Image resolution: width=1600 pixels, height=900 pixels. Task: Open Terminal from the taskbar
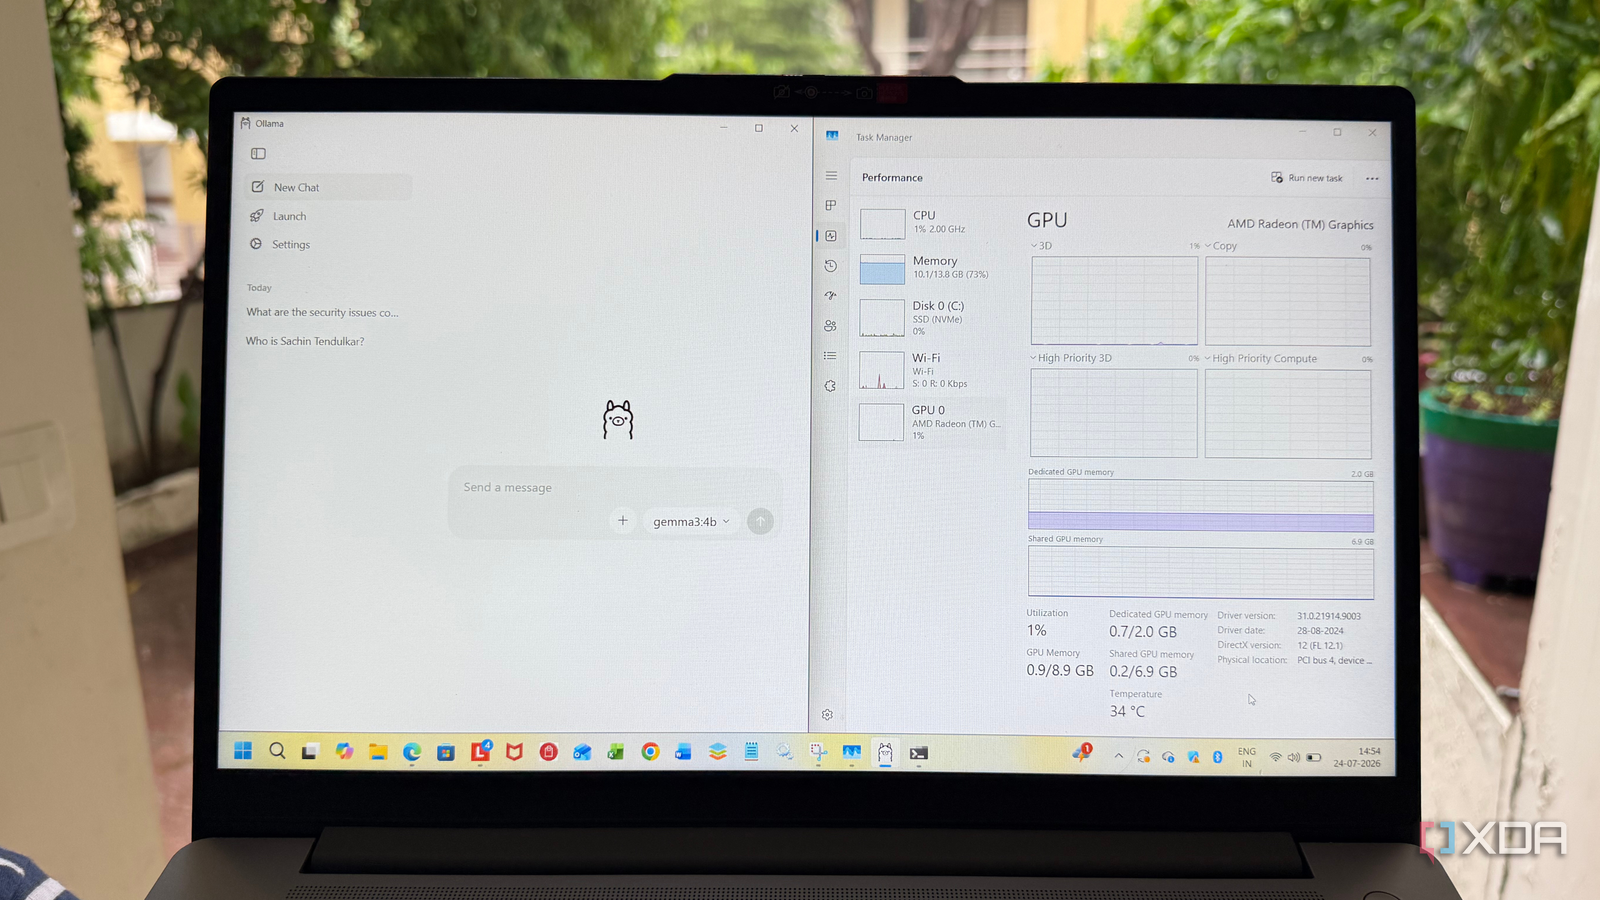pyautogui.click(x=919, y=753)
